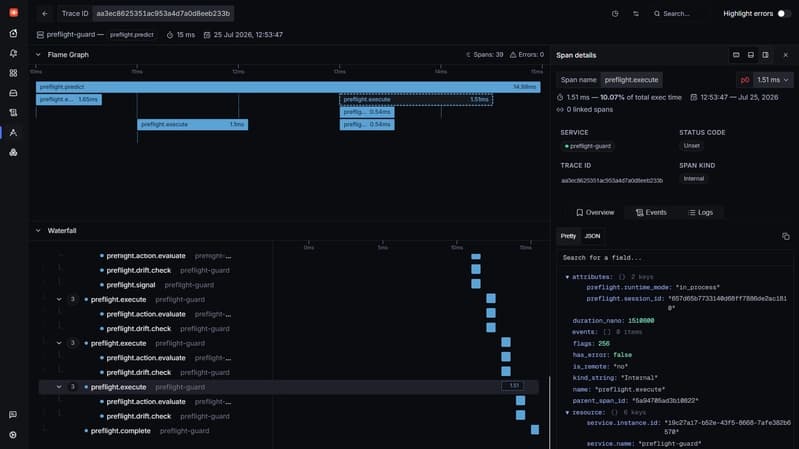Click the Unset status code badge

coord(691,146)
